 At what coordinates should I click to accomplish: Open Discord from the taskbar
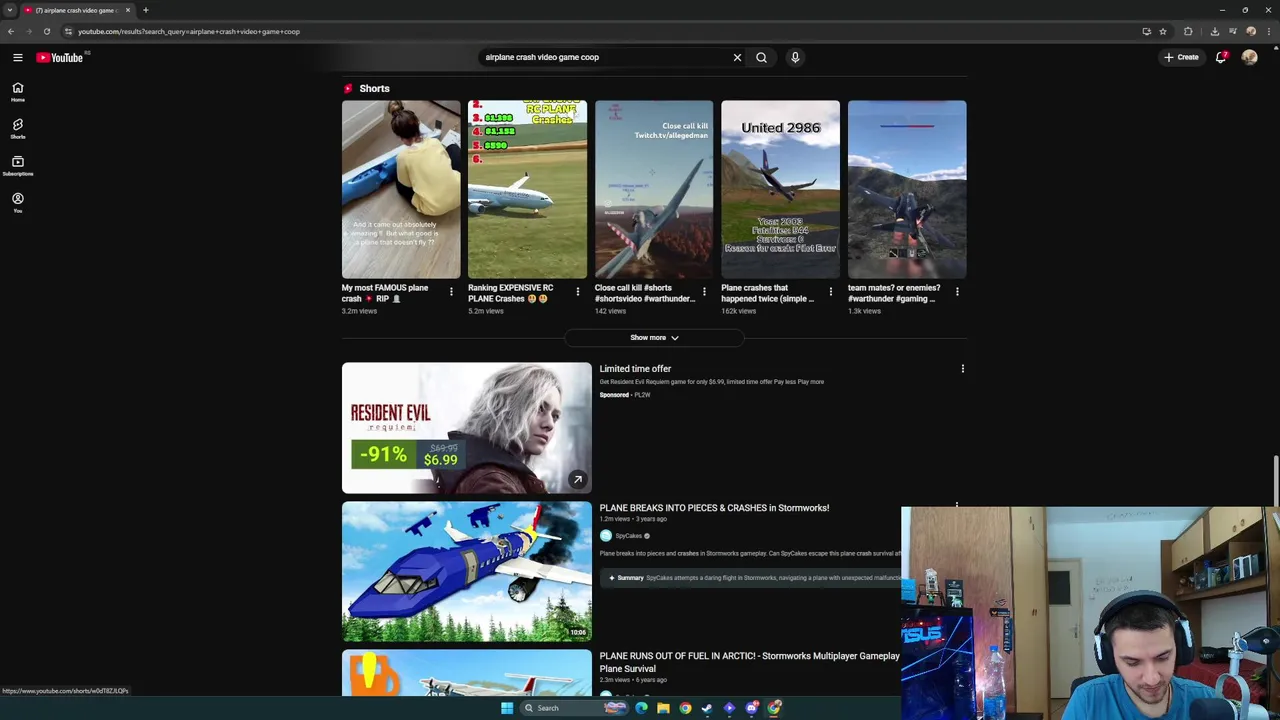point(751,708)
